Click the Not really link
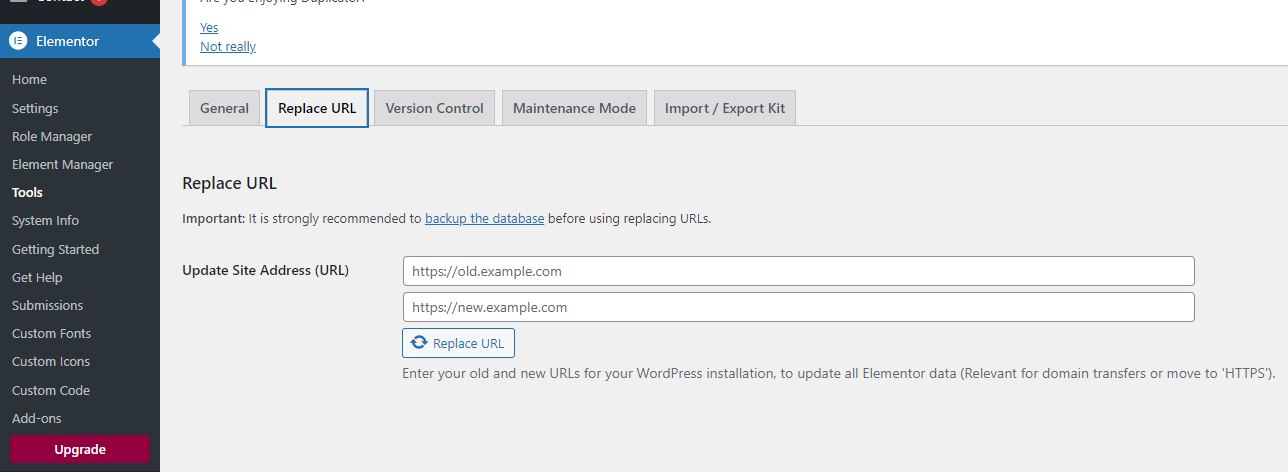Image resolution: width=1288 pixels, height=472 pixels. point(228,46)
